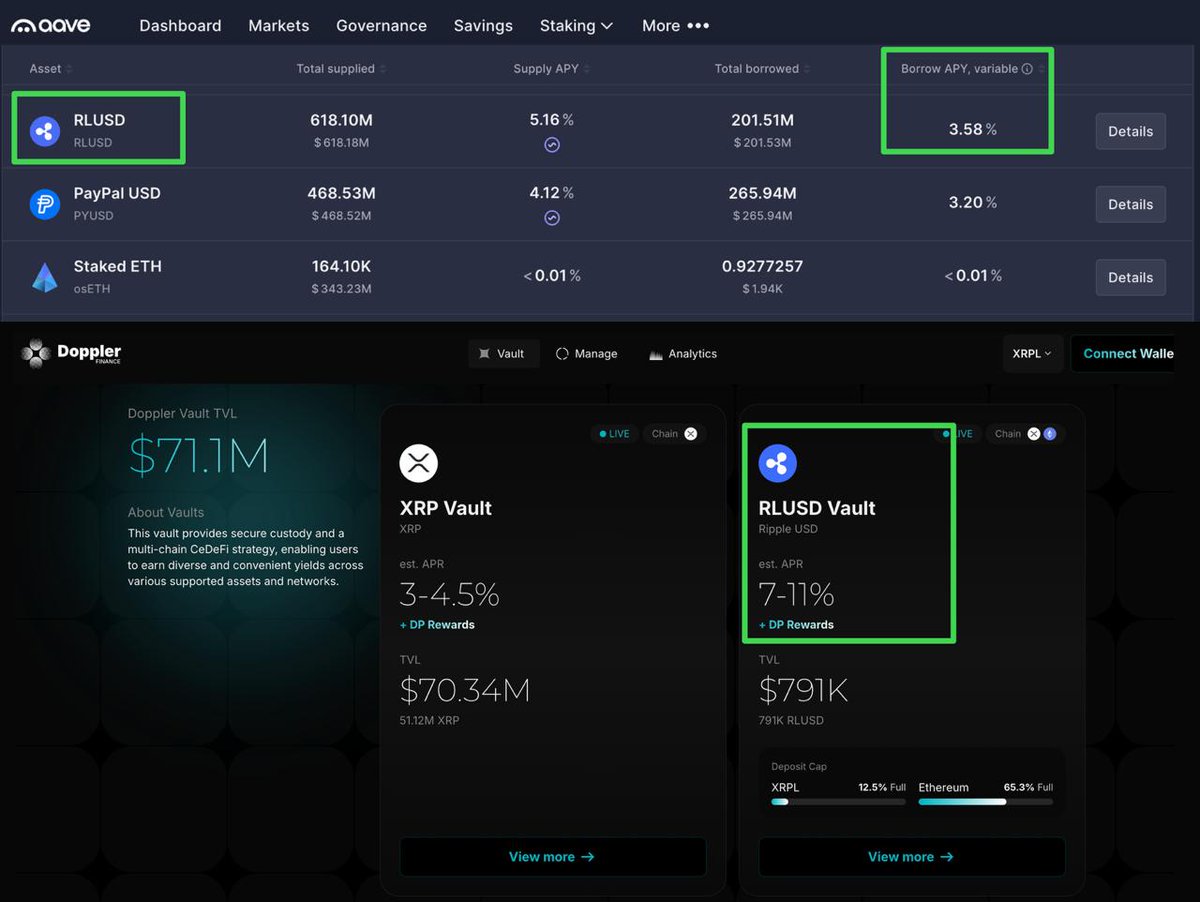Click the 3.58% borrow APY value

click(973, 129)
